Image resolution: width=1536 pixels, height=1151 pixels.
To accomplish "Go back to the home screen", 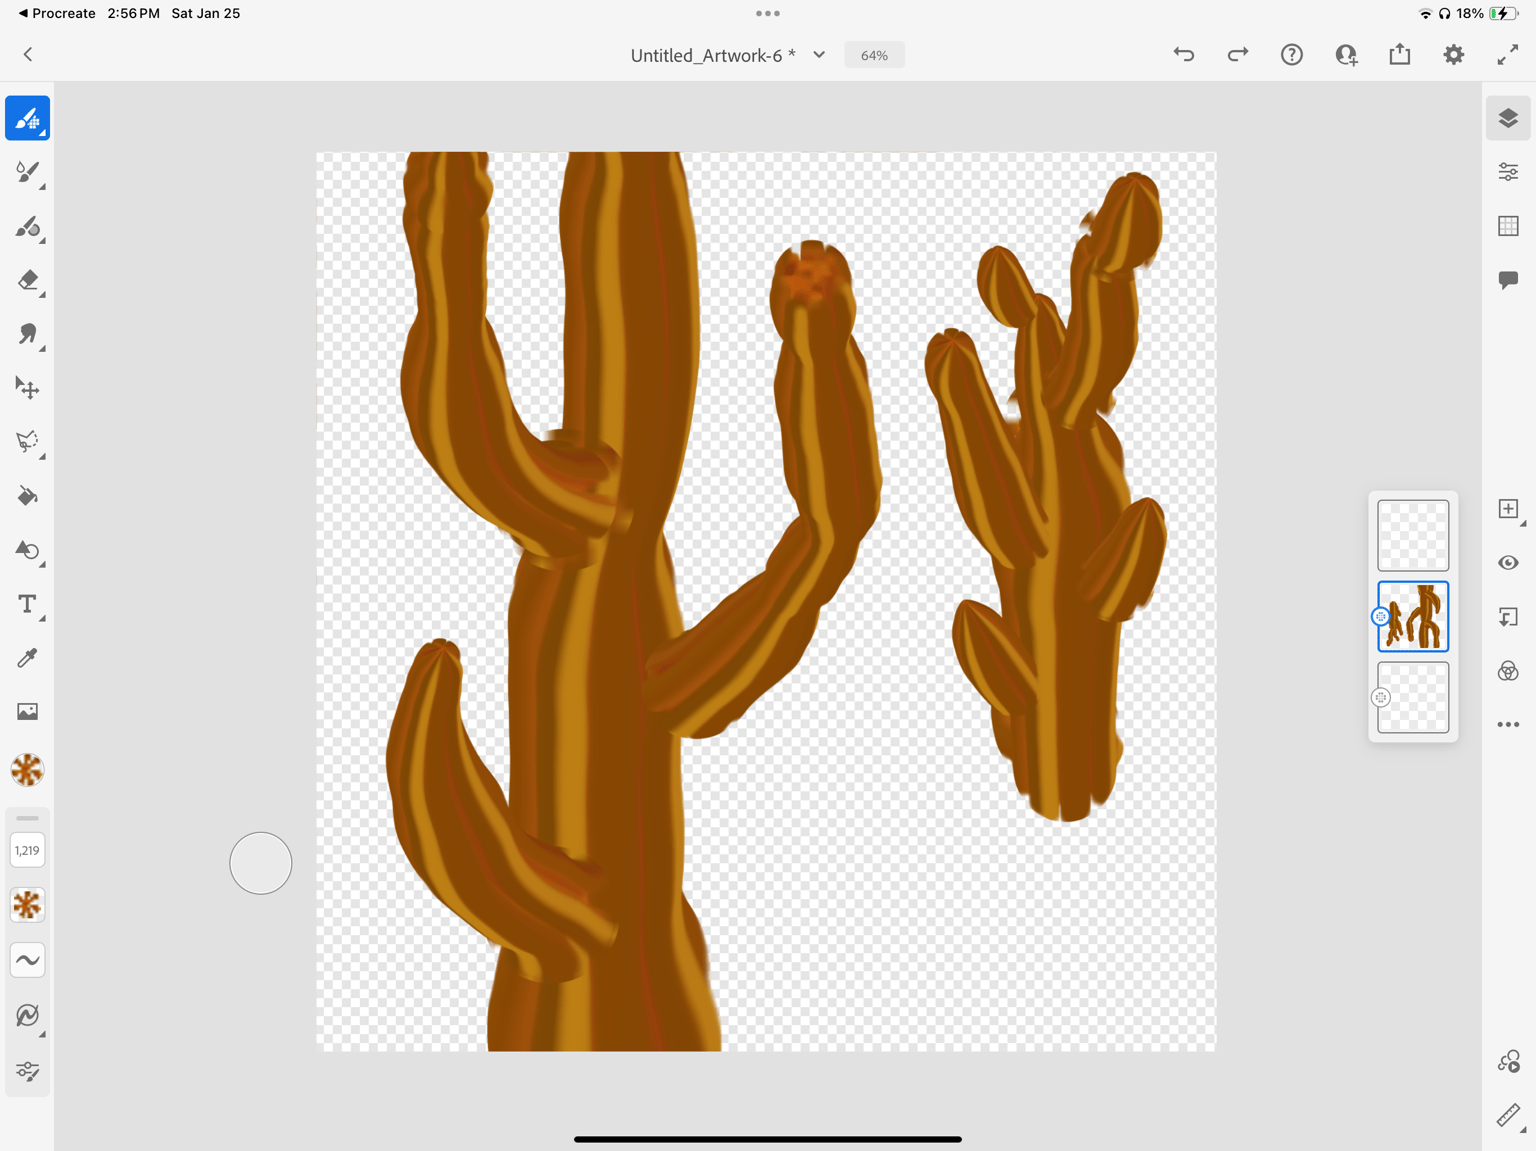I will point(28,55).
